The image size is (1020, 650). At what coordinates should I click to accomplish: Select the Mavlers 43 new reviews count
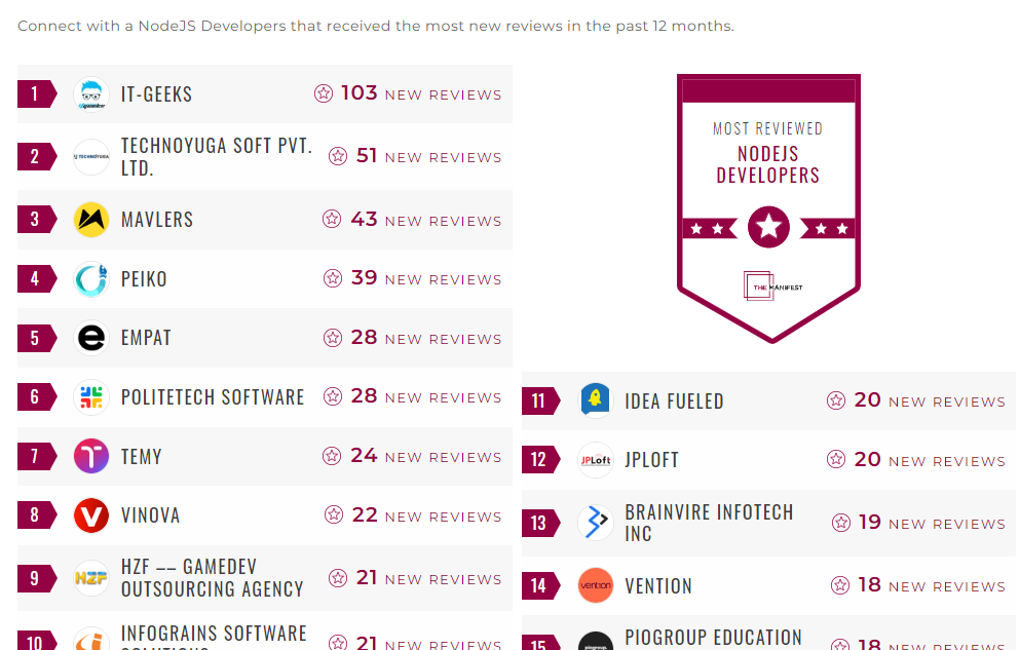coord(364,220)
